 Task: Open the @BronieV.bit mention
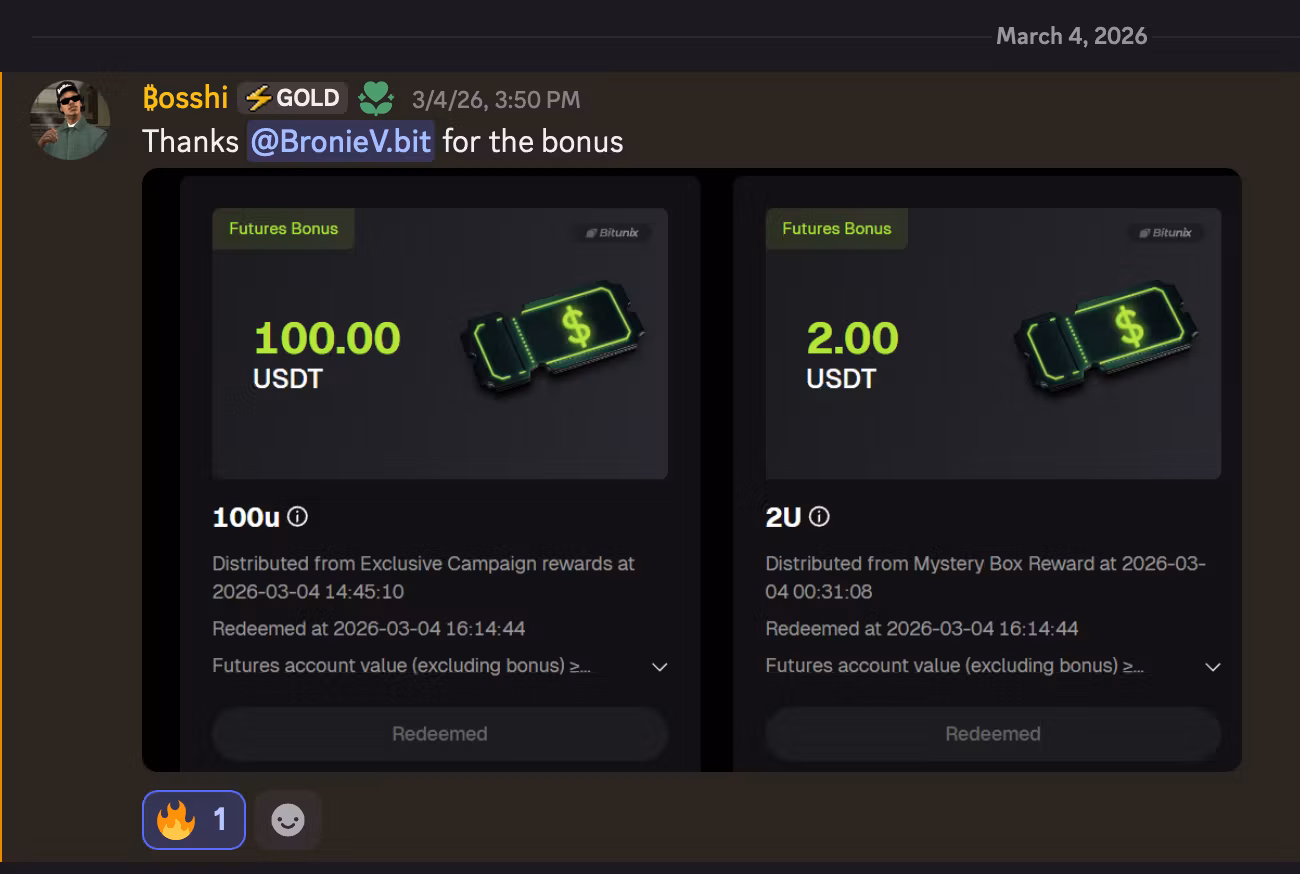point(340,141)
